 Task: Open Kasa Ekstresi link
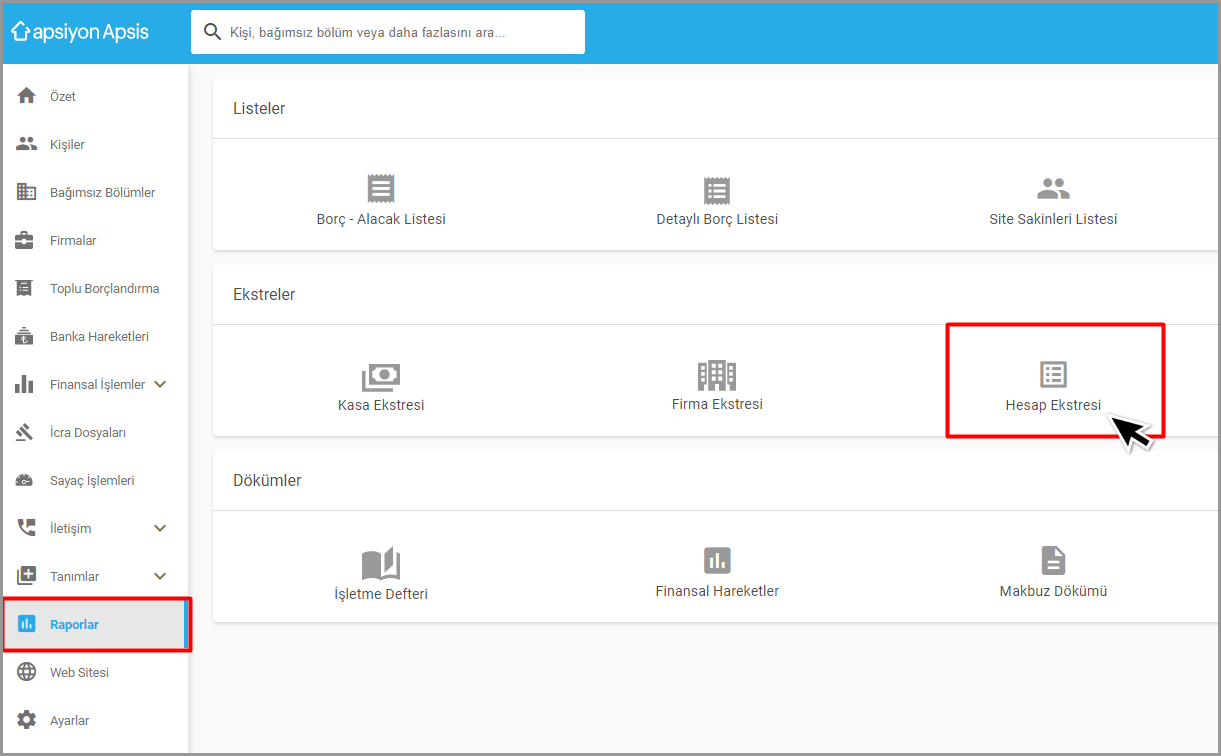[x=381, y=405]
